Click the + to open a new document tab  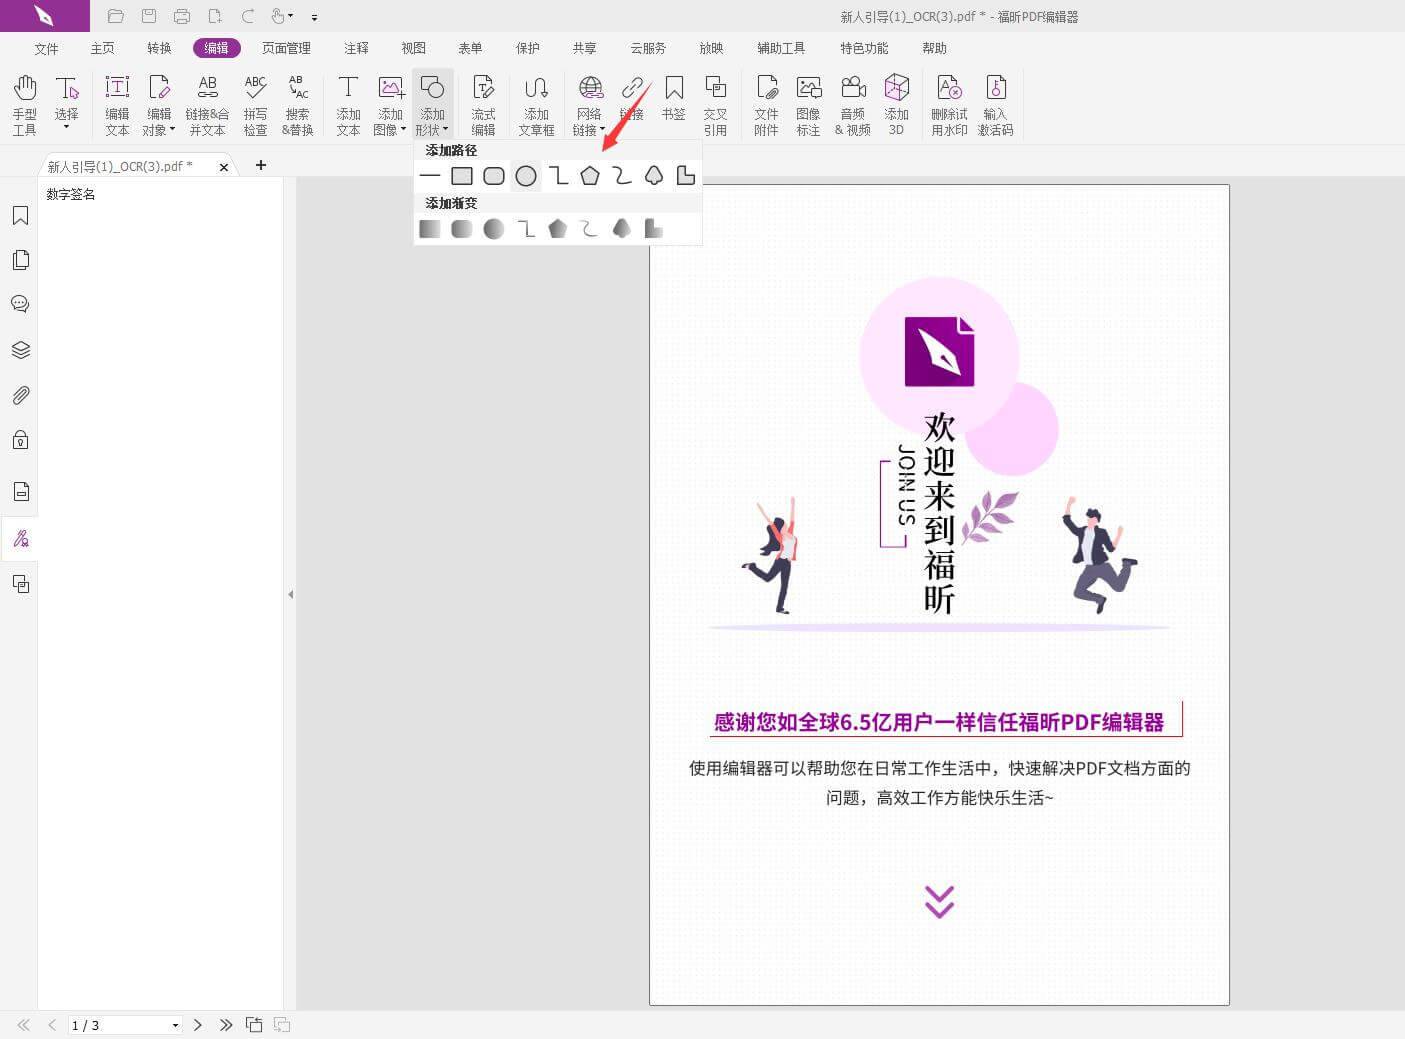(261, 165)
